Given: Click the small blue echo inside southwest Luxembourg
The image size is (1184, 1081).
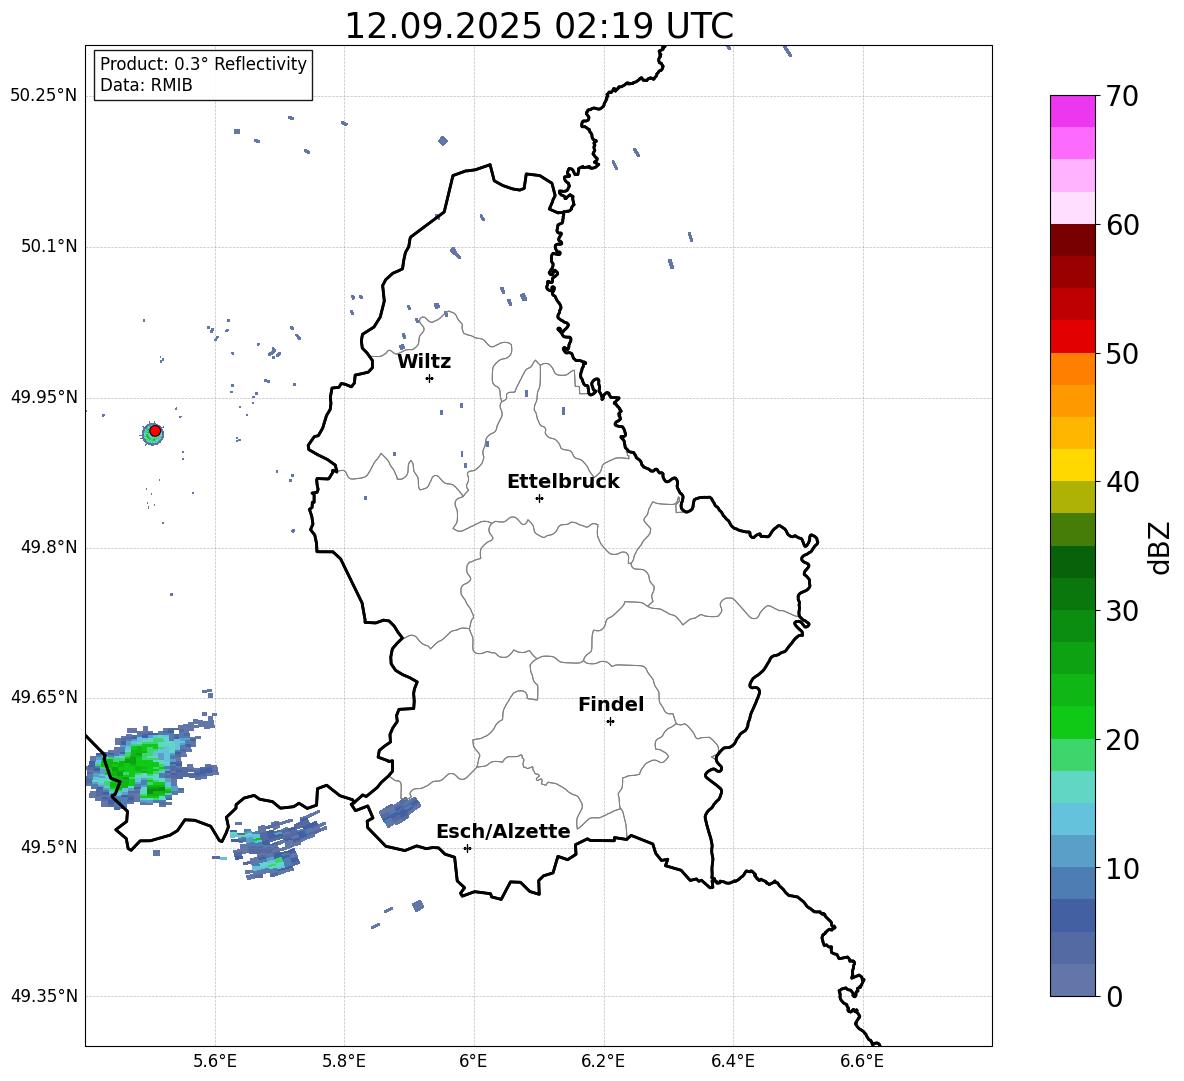Looking at the screenshot, I should [399, 812].
